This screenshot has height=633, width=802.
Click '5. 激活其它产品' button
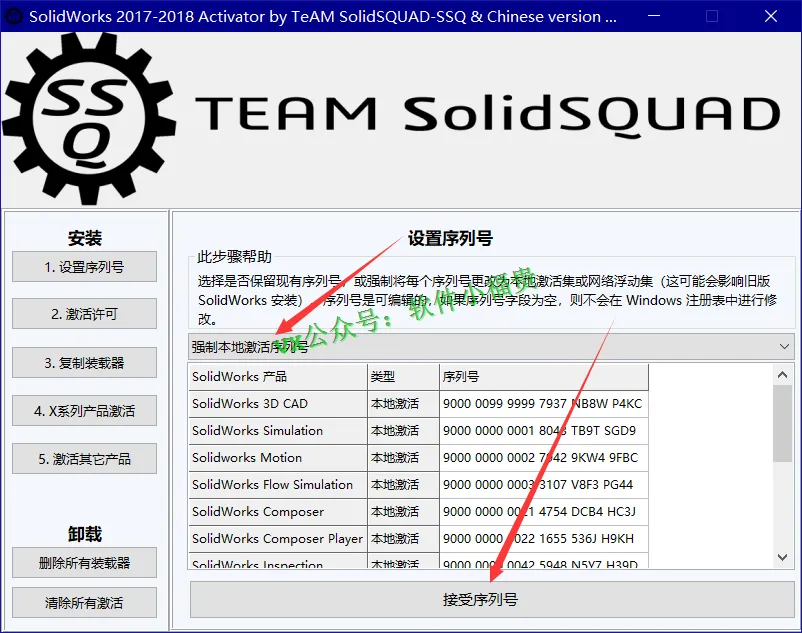click(x=84, y=459)
